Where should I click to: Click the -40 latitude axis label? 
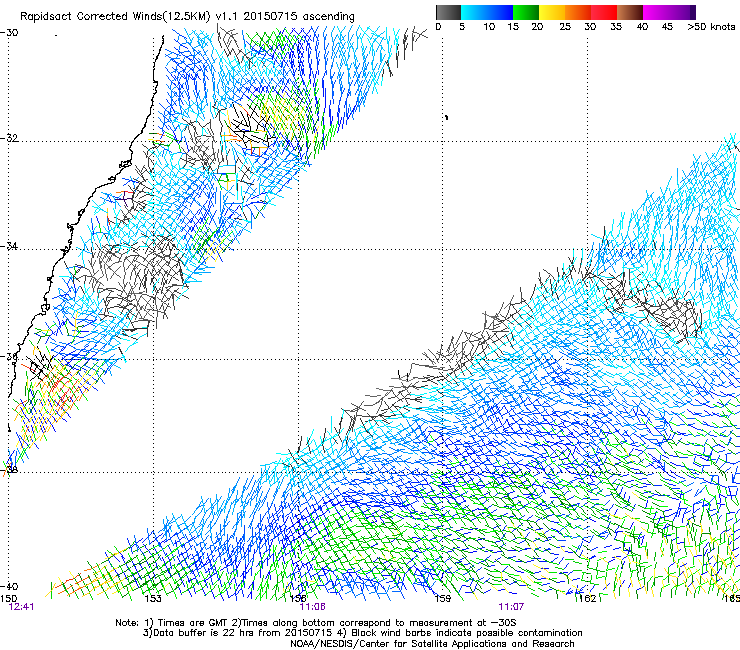point(9,586)
